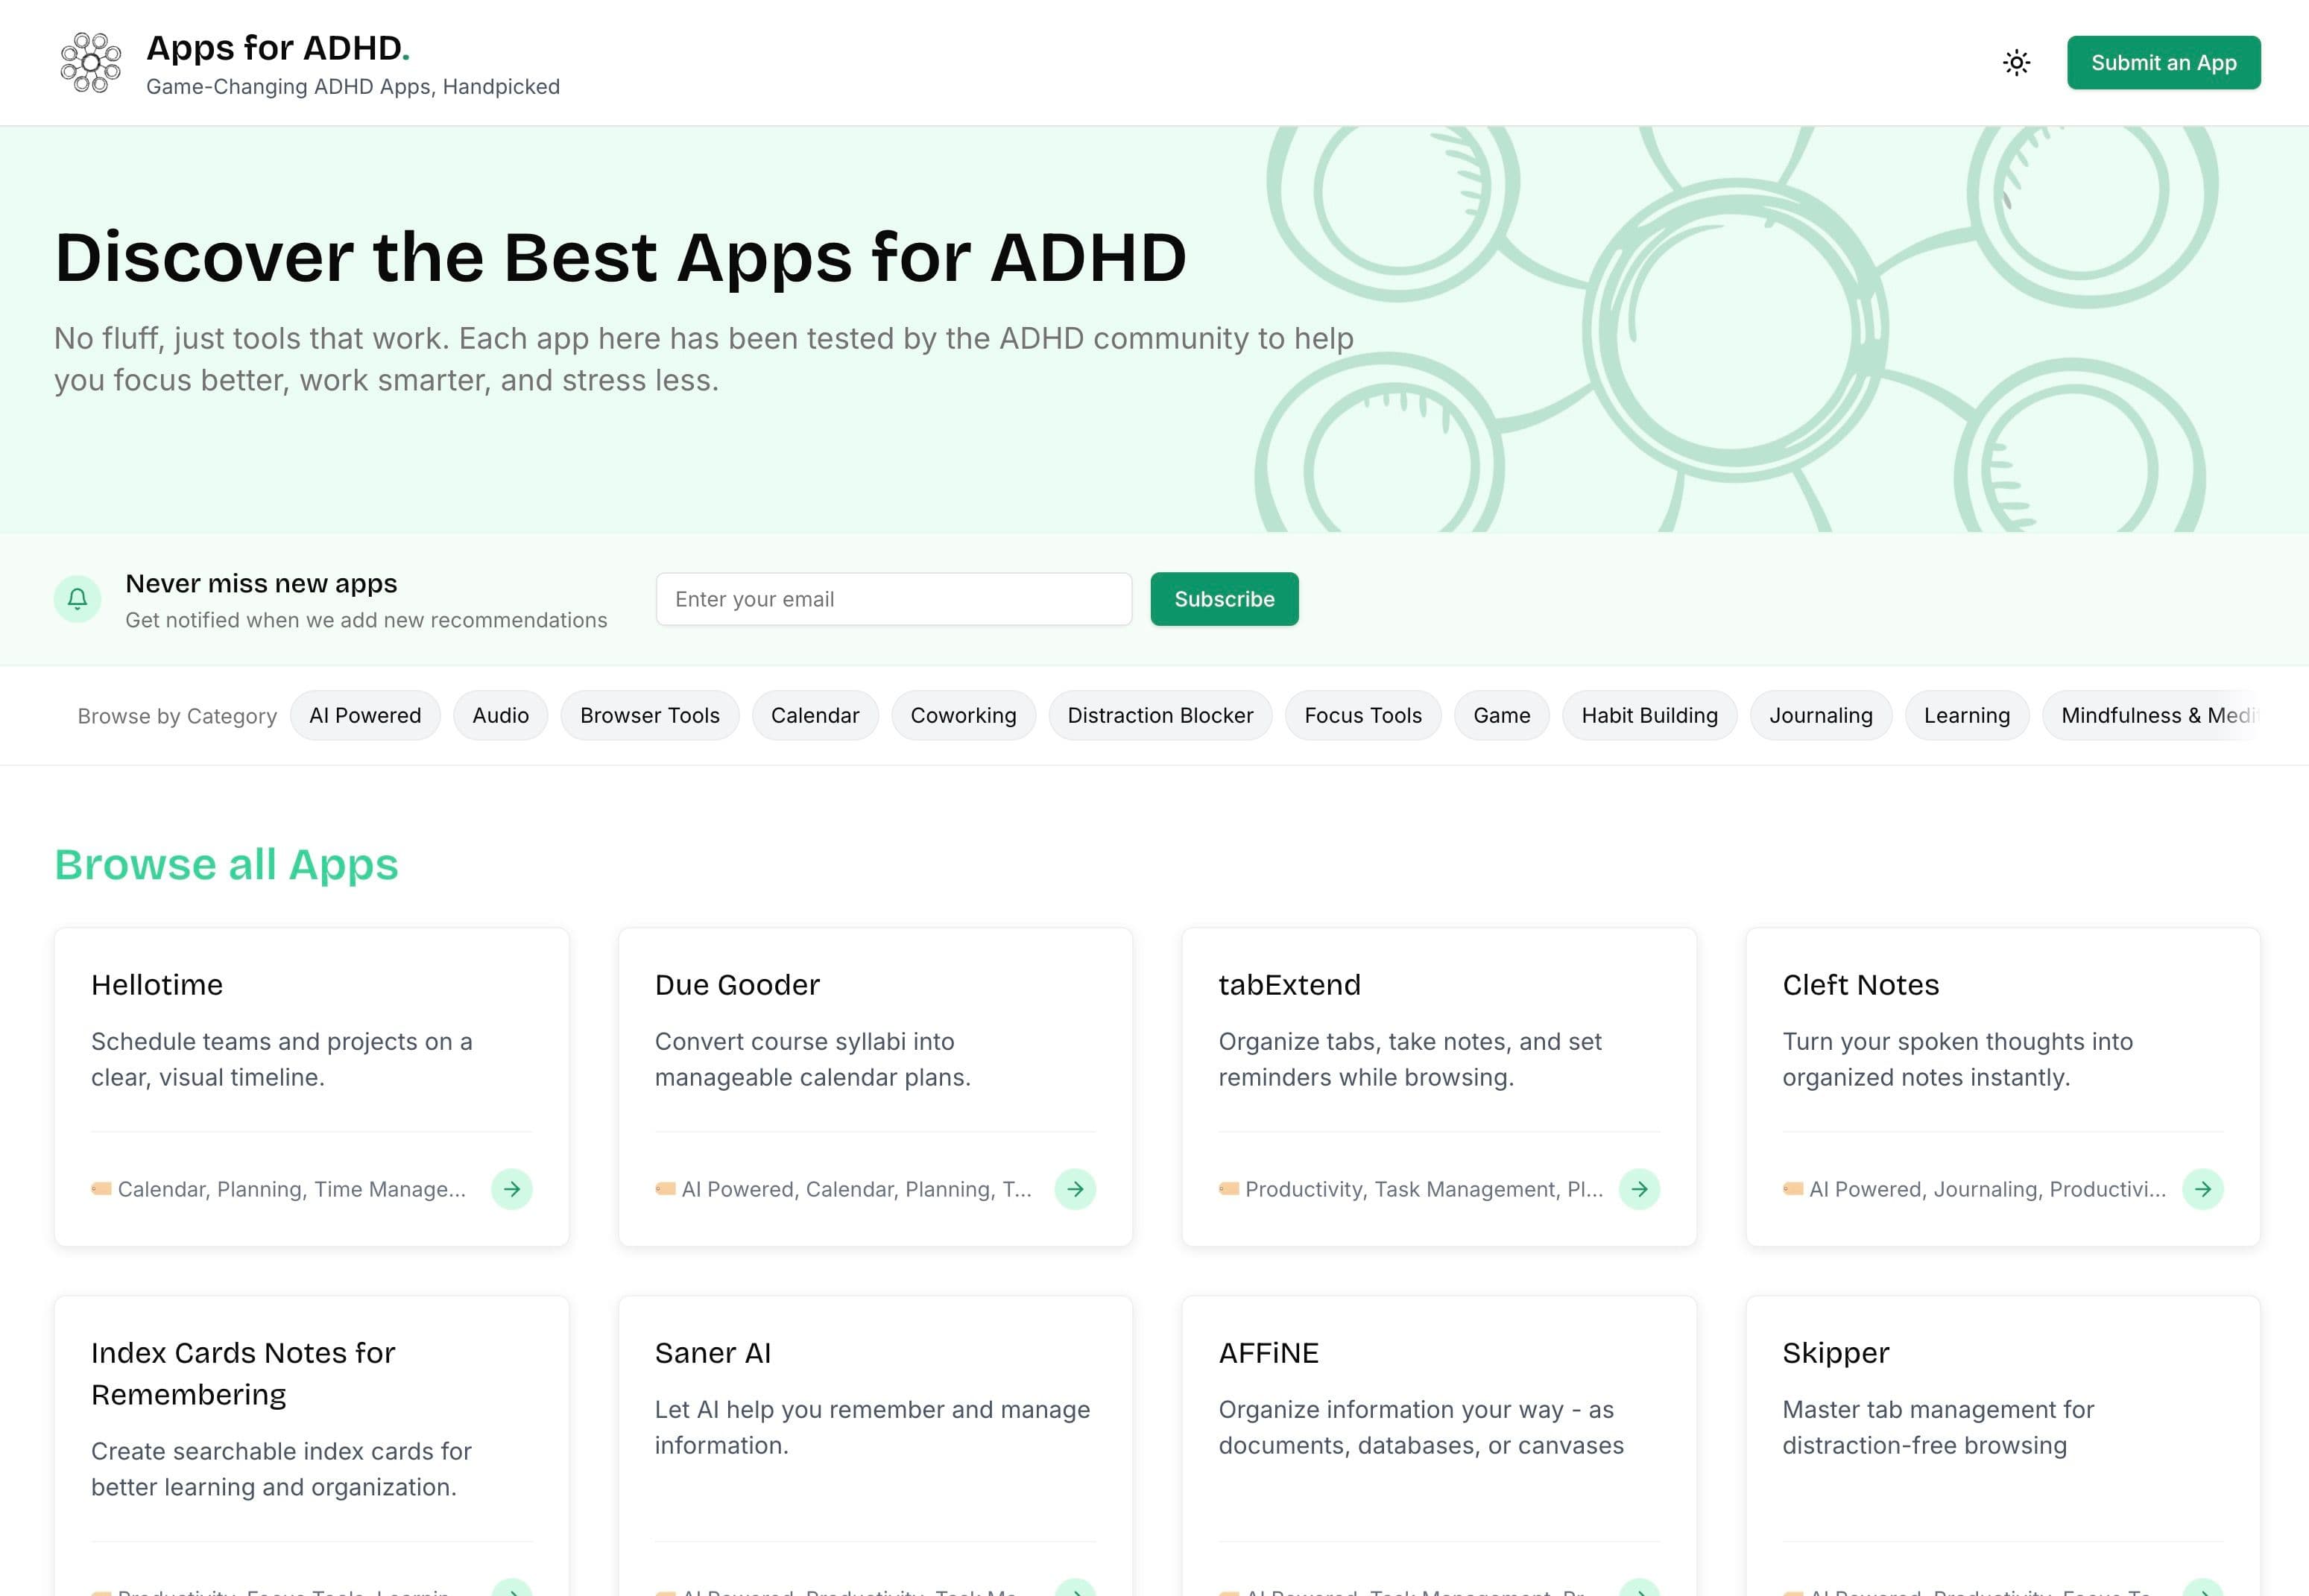Image resolution: width=2309 pixels, height=1596 pixels.
Task: Click the tag icon on Hellotime card
Action: pos(101,1189)
